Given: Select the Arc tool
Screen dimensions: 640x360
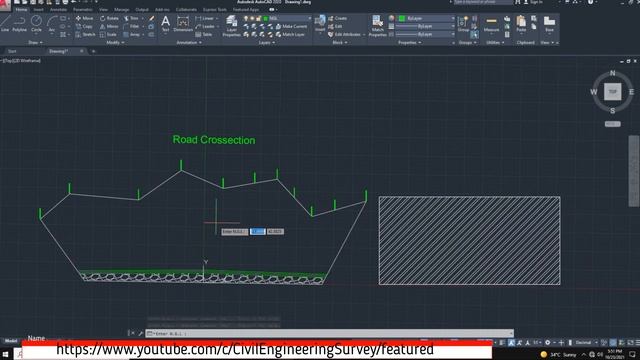Looking at the screenshot, I should click(x=52, y=23).
